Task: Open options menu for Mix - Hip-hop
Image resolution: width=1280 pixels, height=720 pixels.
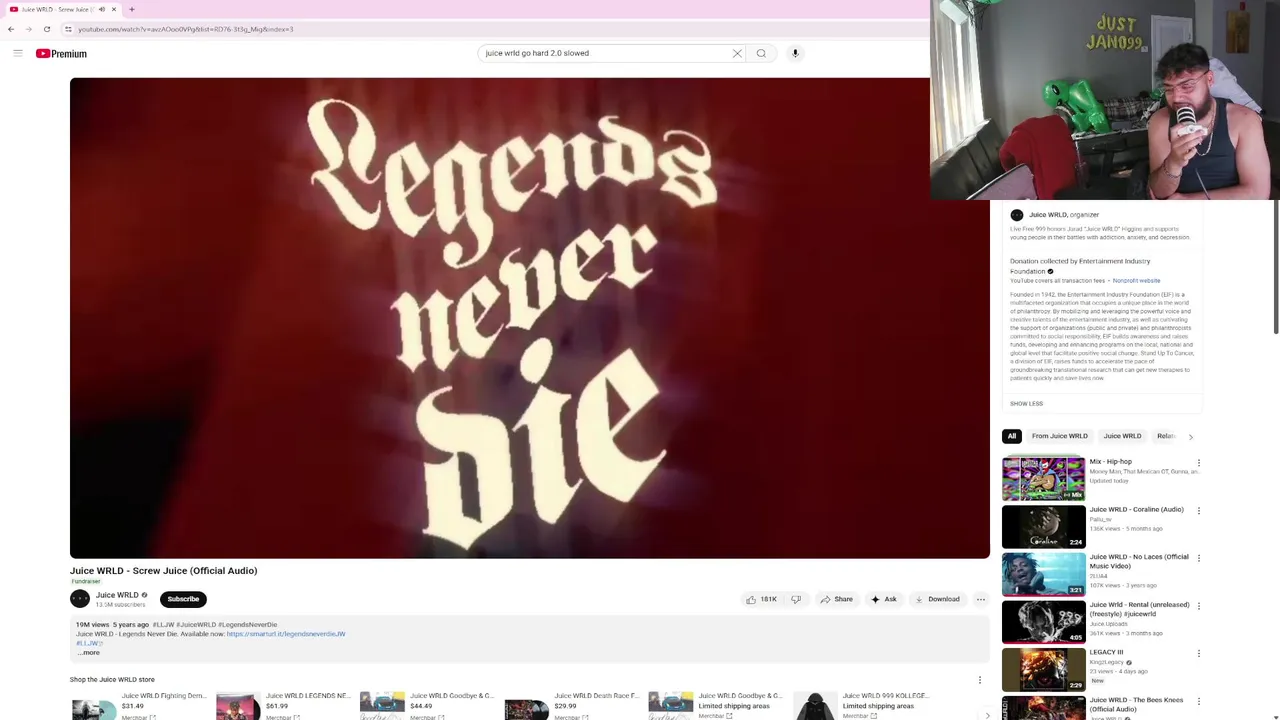Action: point(1199,463)
